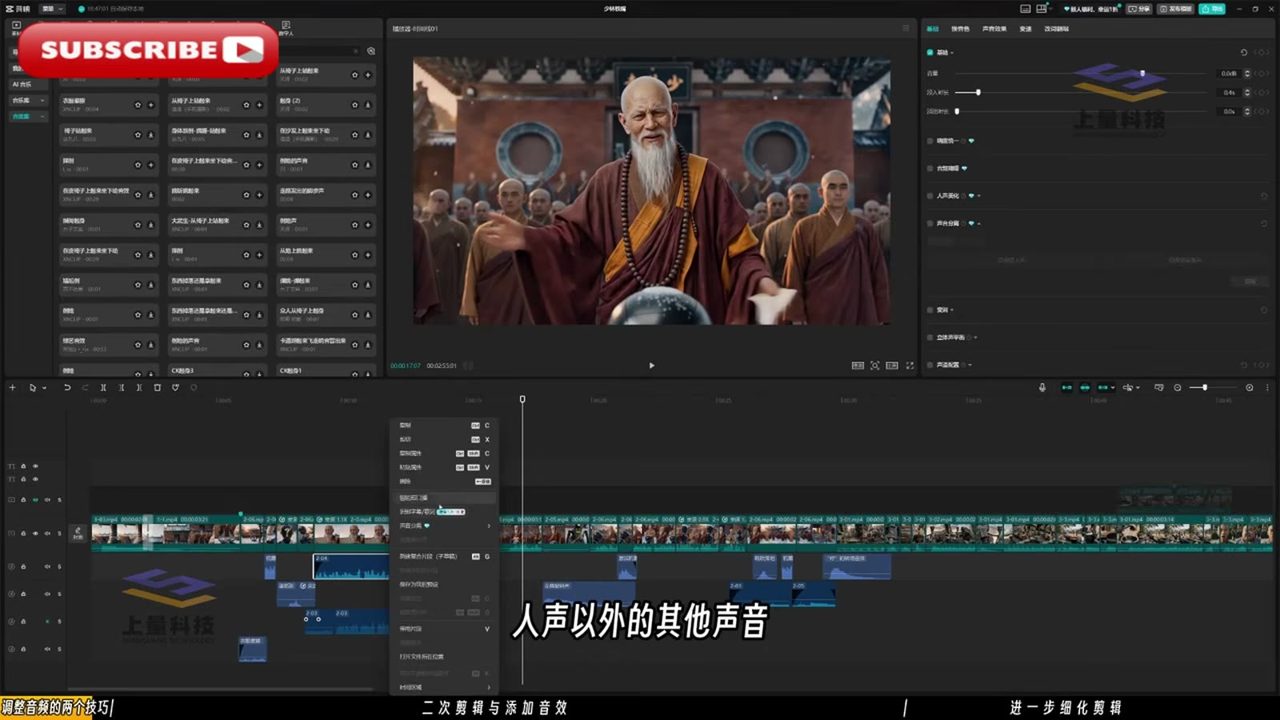Enter fullscreen preview in the player
The image size is (1280, 720).
click(909, 366)
